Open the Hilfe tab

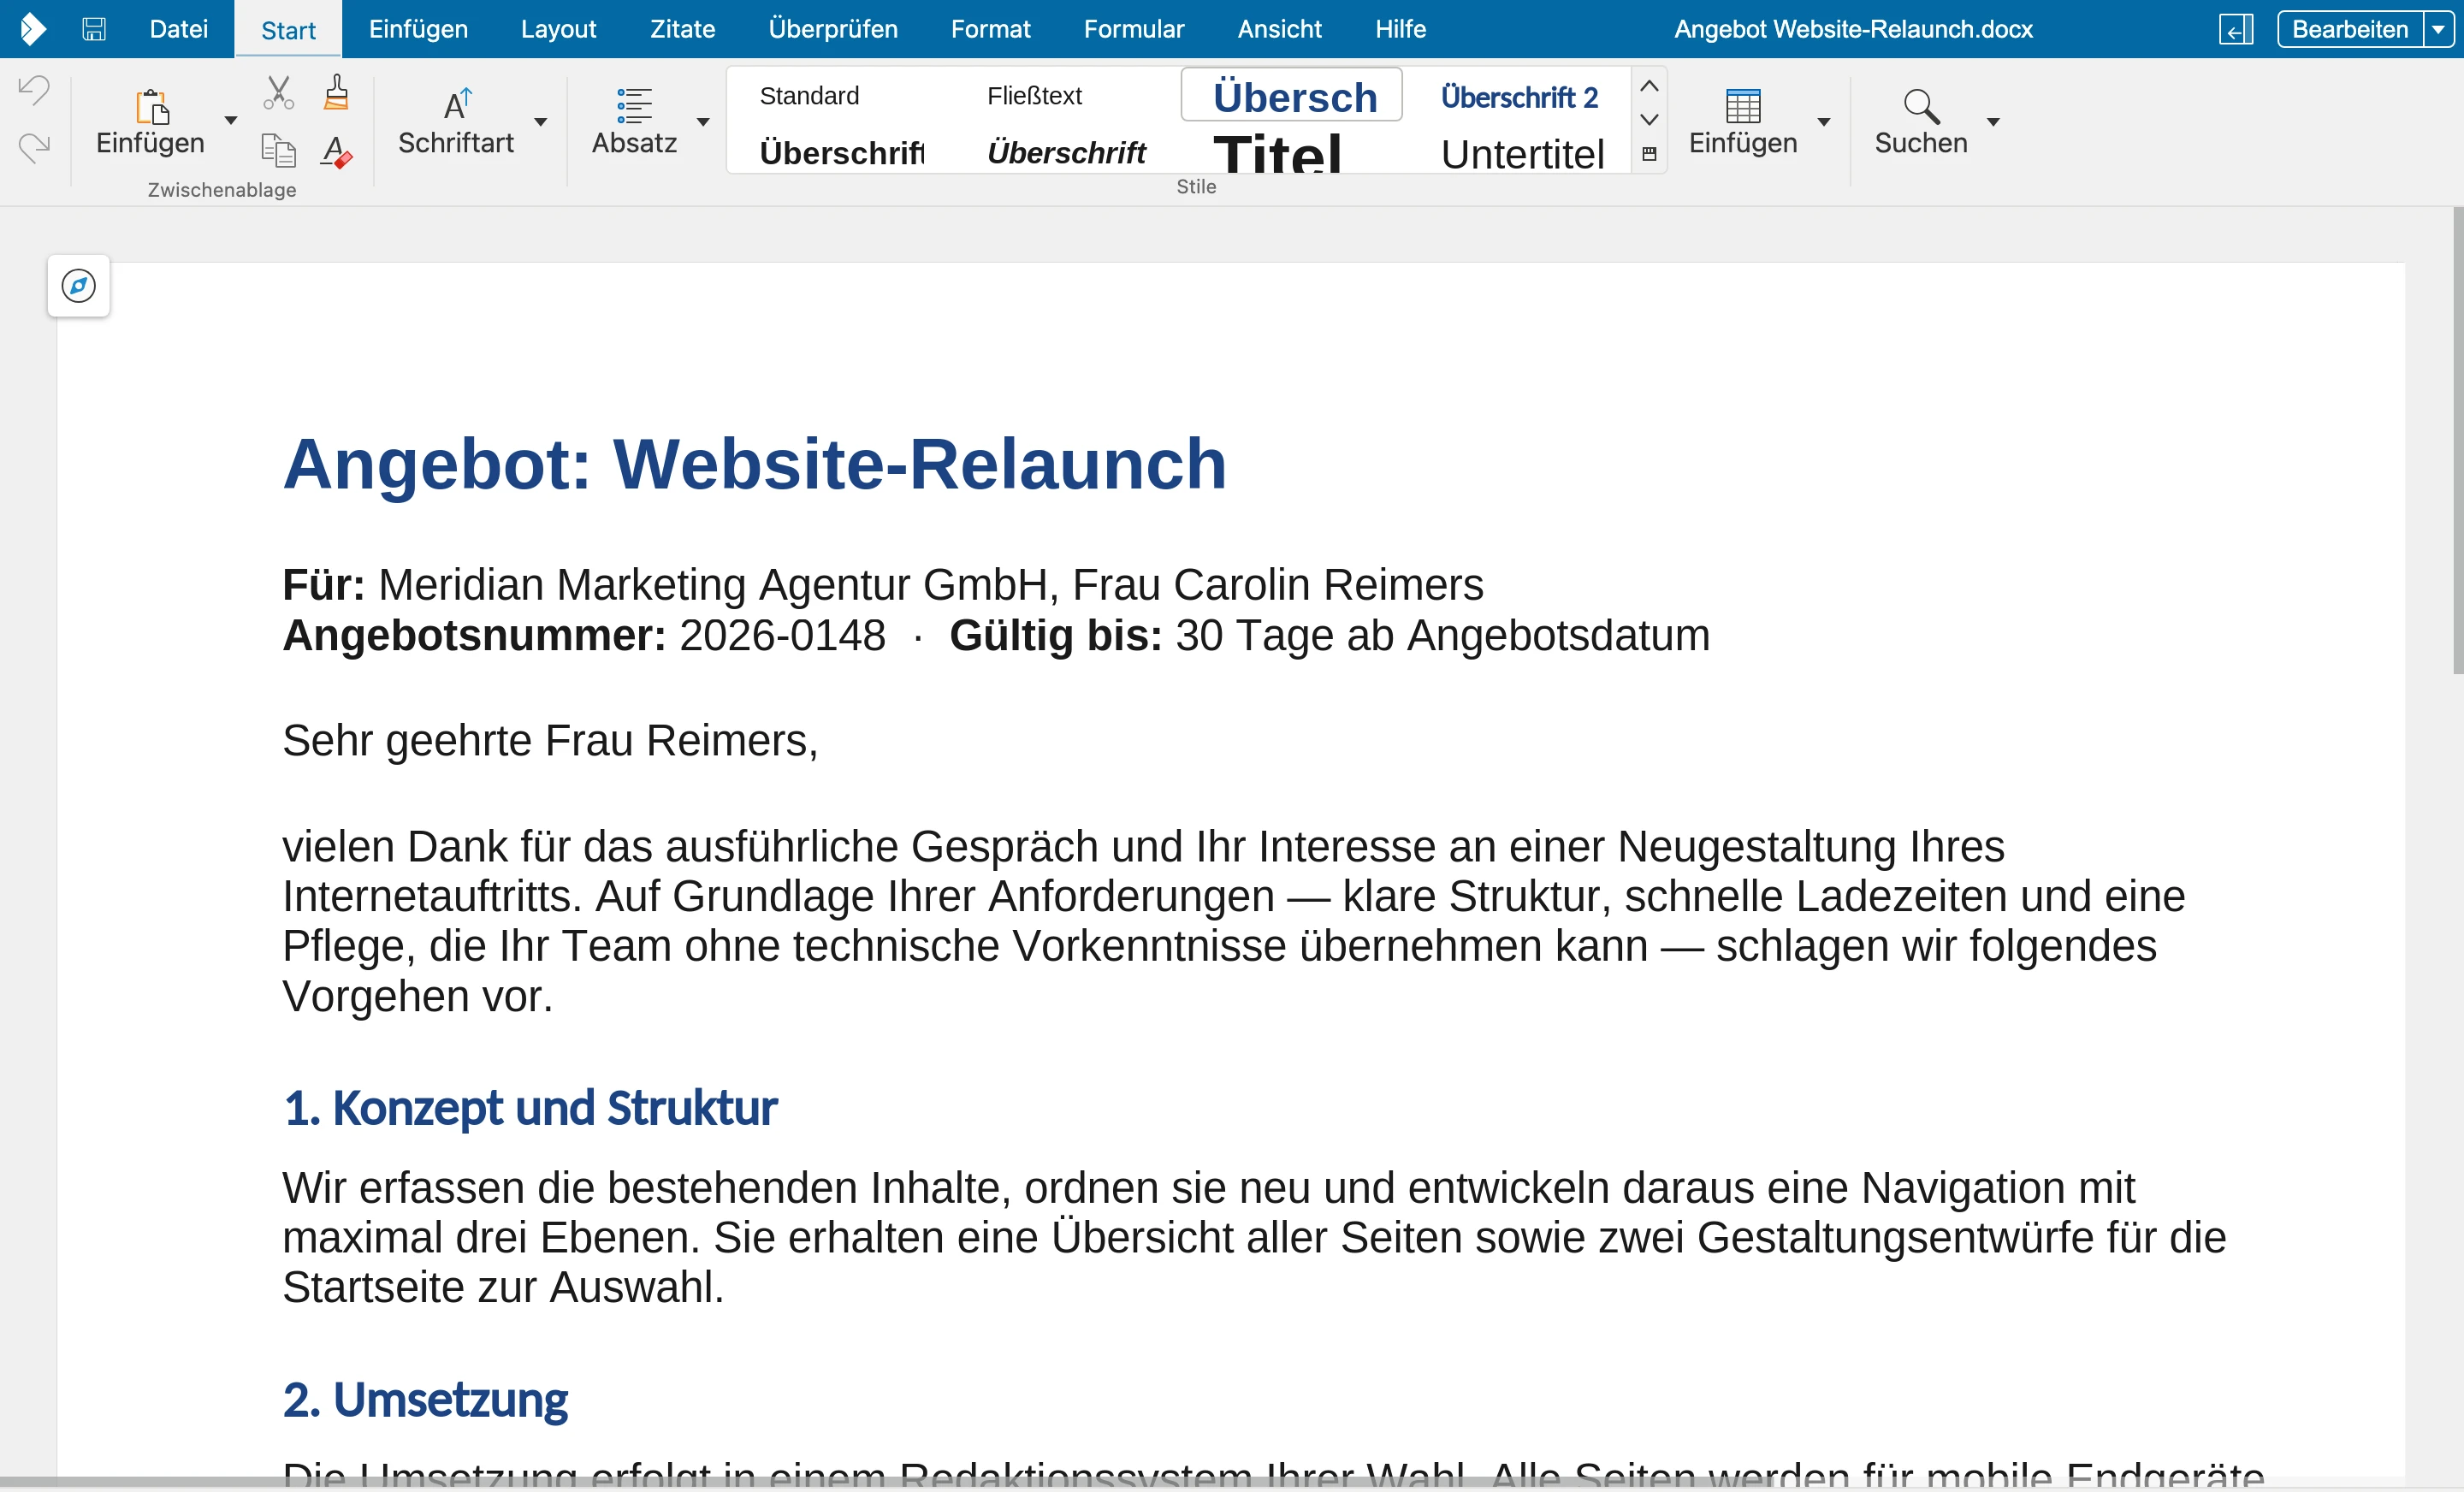click(1400, 29)
